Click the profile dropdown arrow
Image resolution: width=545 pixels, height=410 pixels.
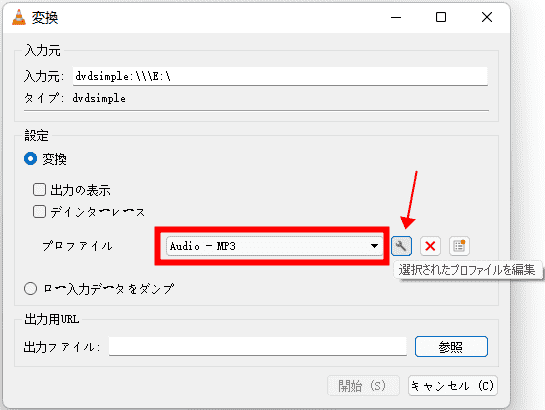[x=374, y=246]
